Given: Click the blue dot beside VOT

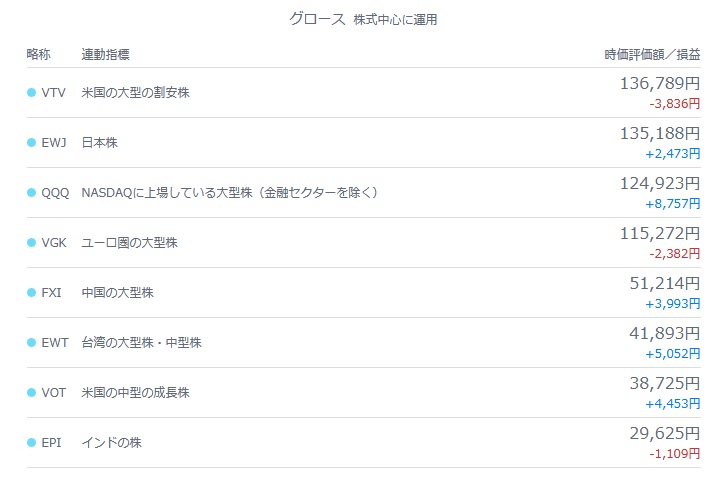Looking at the screenshot, I should pos(31,393).
